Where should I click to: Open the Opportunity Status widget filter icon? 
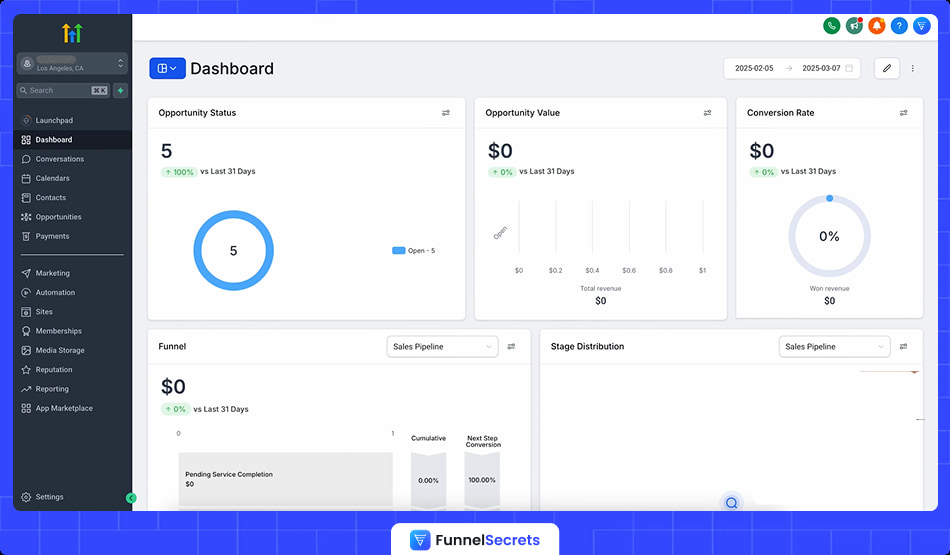[x=446, y=113]
